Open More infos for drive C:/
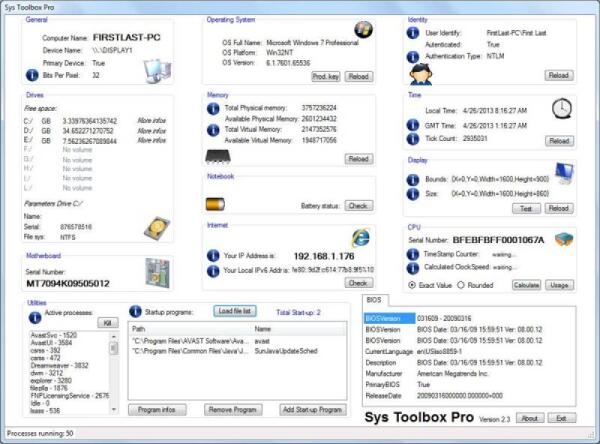The image size is (600, 444). (x=150, y=119)
